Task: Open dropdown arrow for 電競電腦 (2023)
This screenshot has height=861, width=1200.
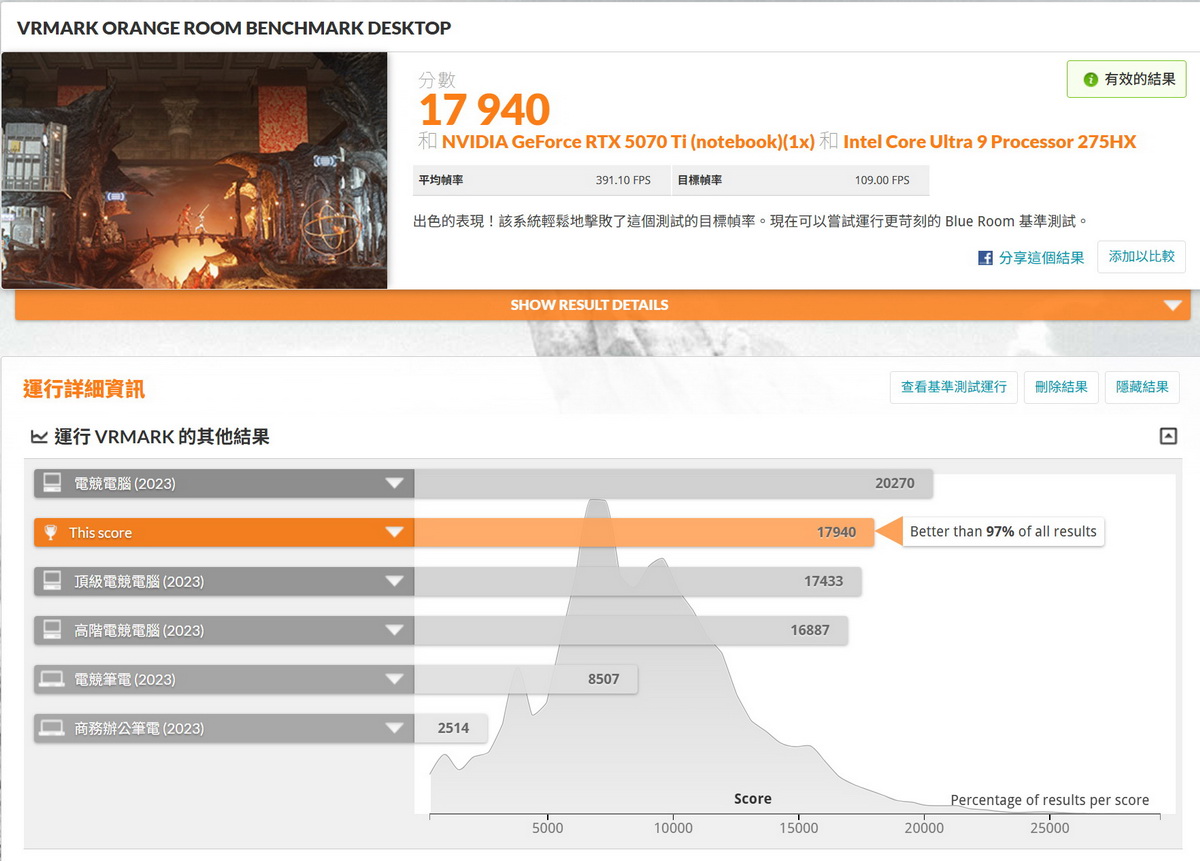Action: (x=394, y=484)
